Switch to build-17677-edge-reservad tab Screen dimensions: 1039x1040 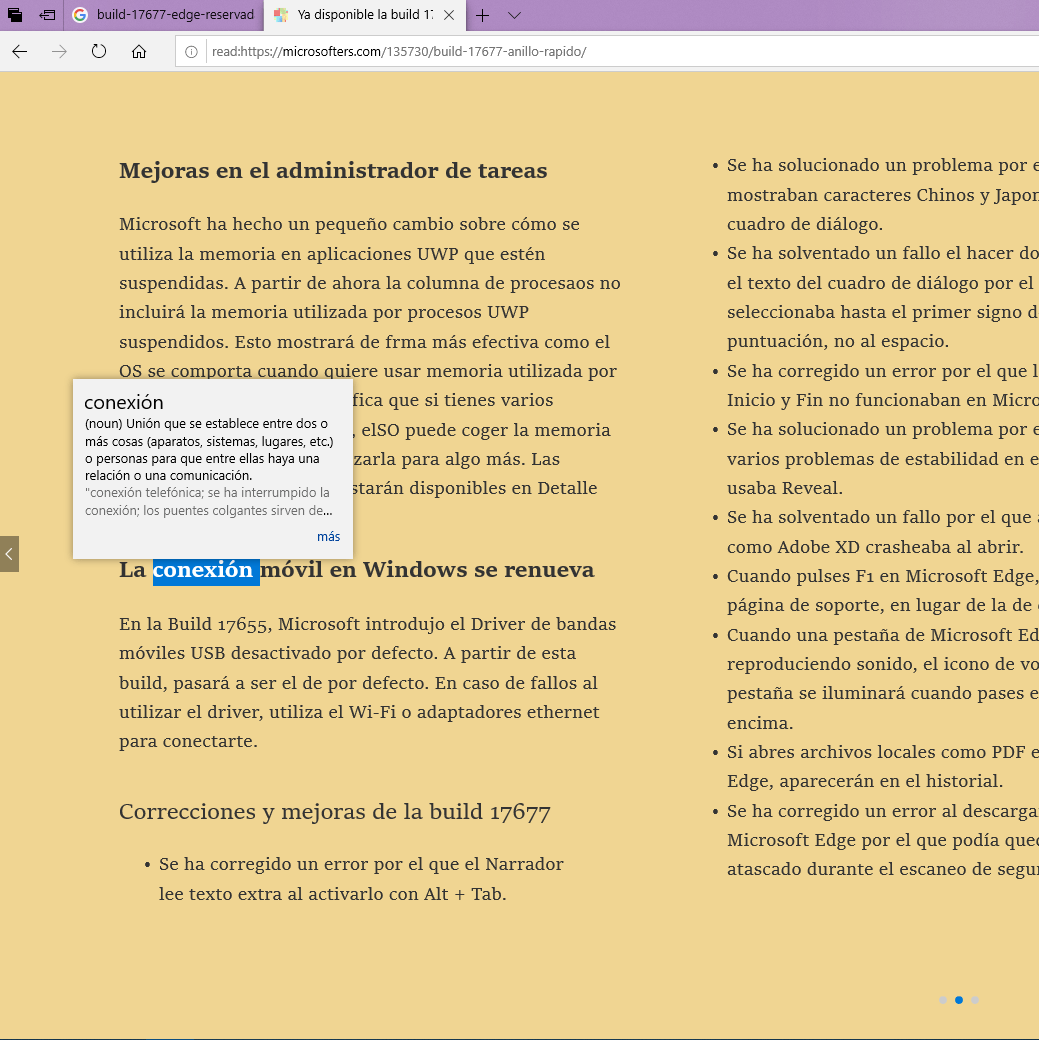point(165,15)
